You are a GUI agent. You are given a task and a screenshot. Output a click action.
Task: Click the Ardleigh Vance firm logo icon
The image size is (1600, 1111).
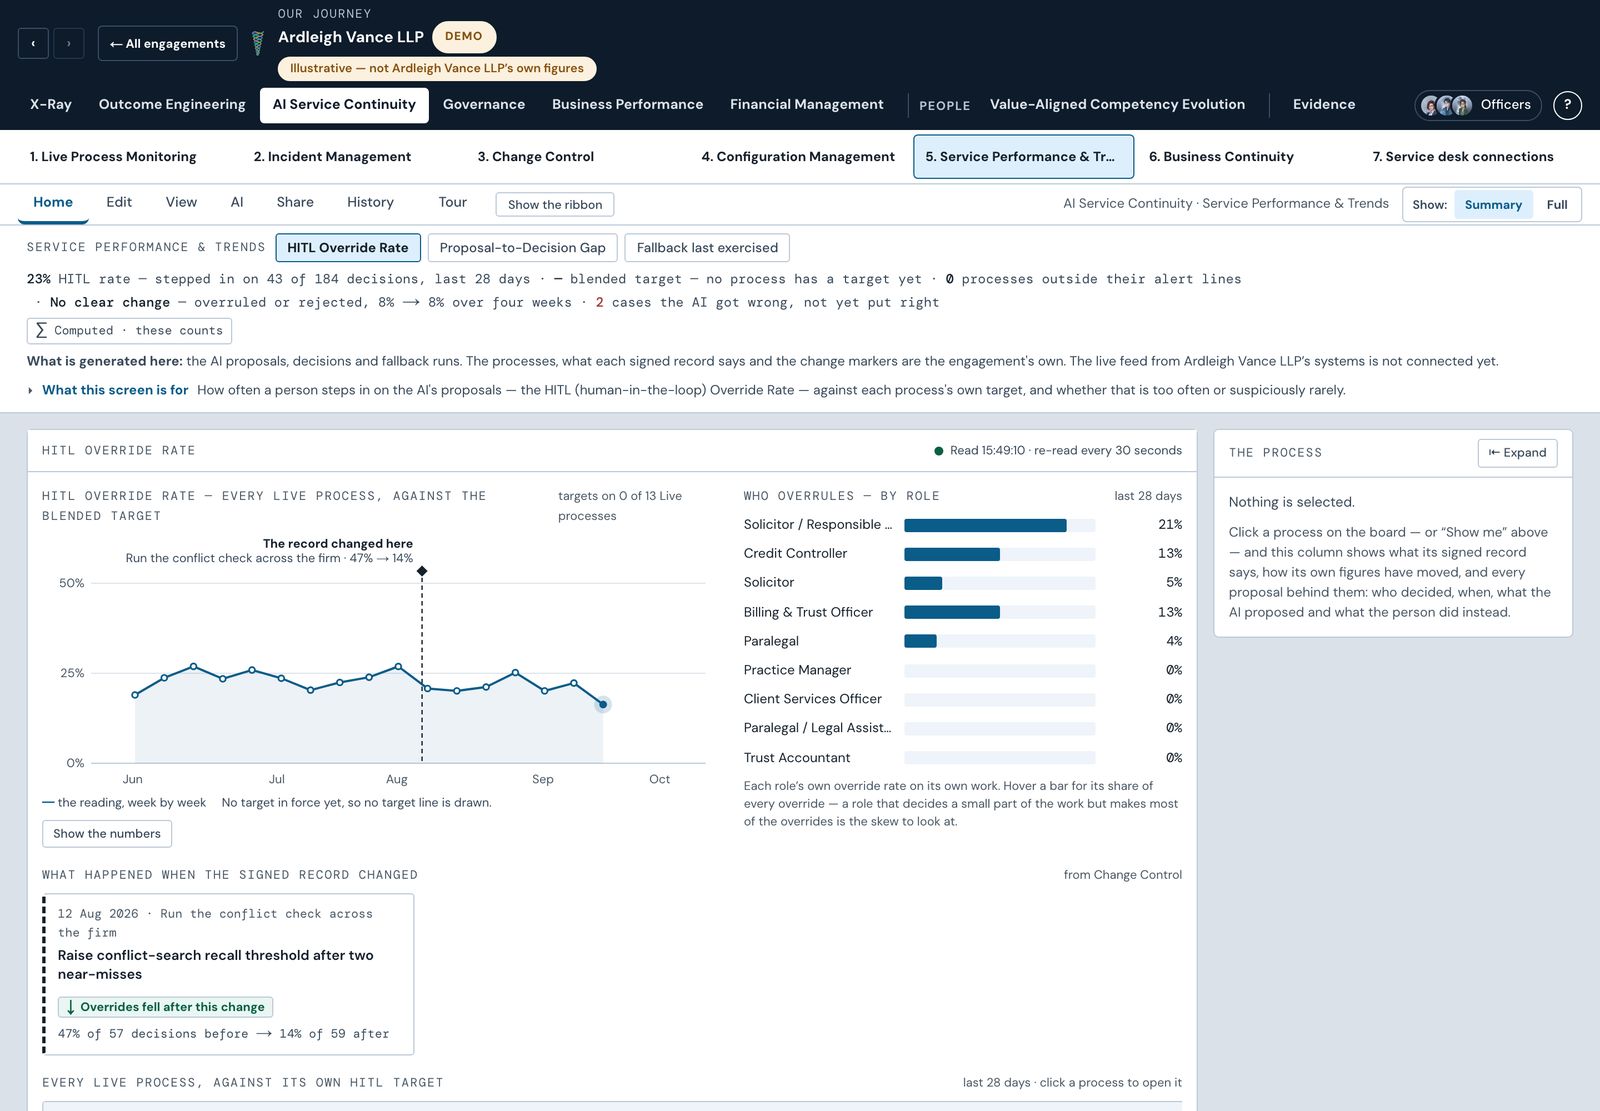[258, 43]
